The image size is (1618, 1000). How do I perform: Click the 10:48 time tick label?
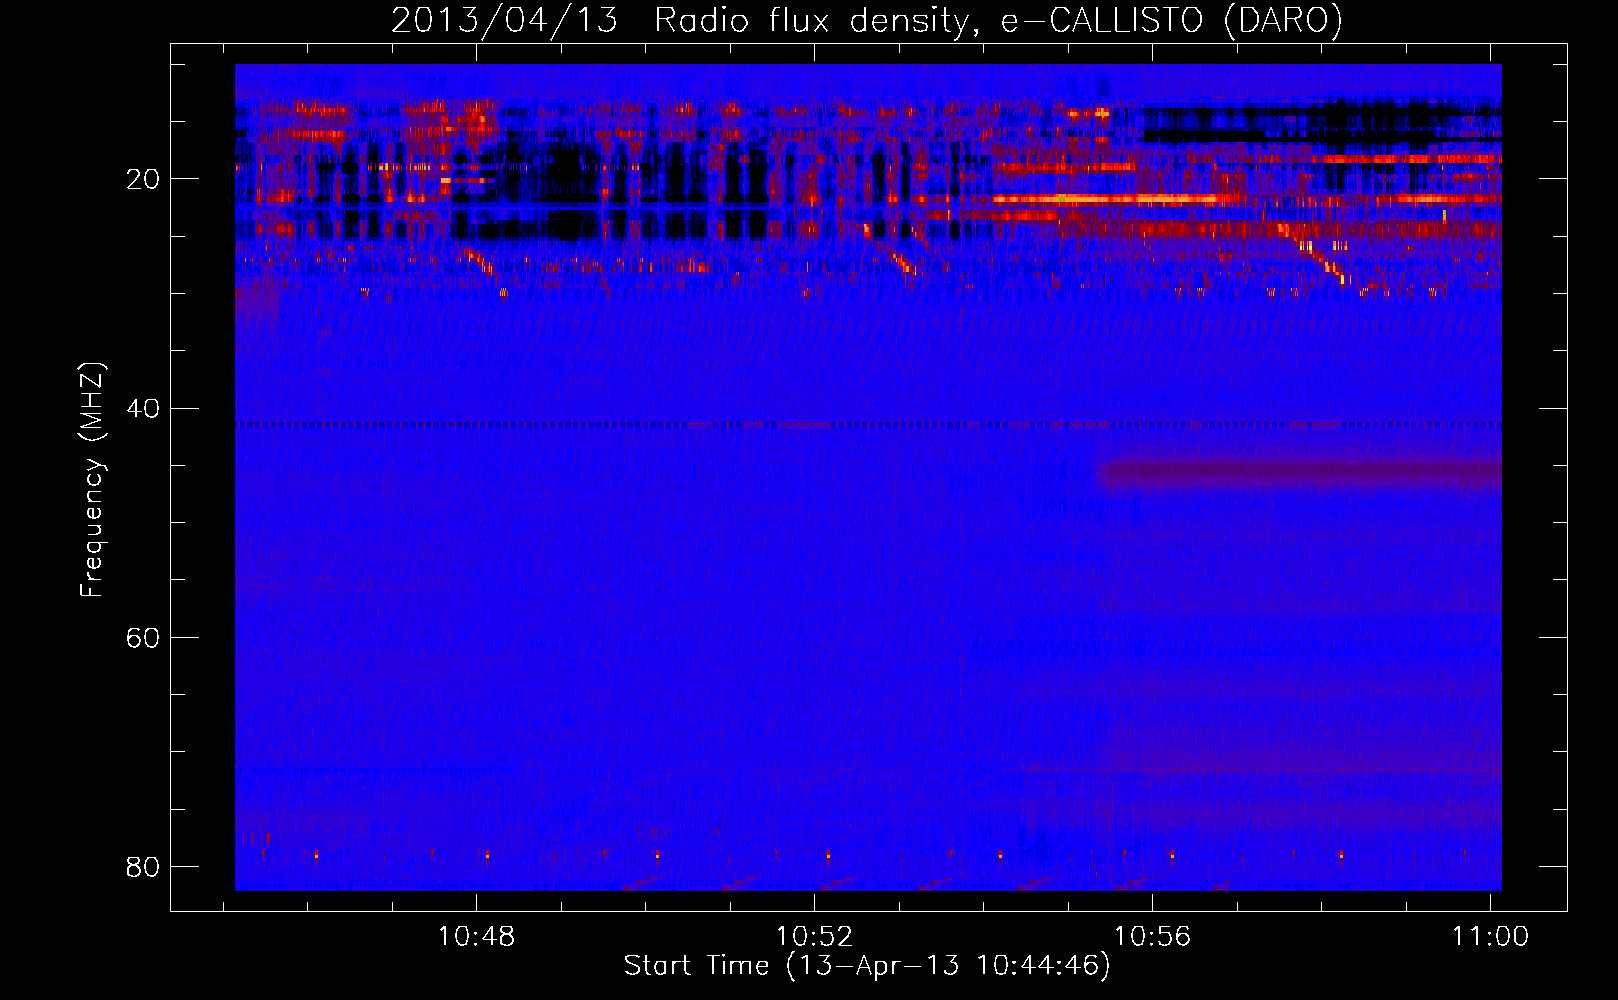point(477,936)
